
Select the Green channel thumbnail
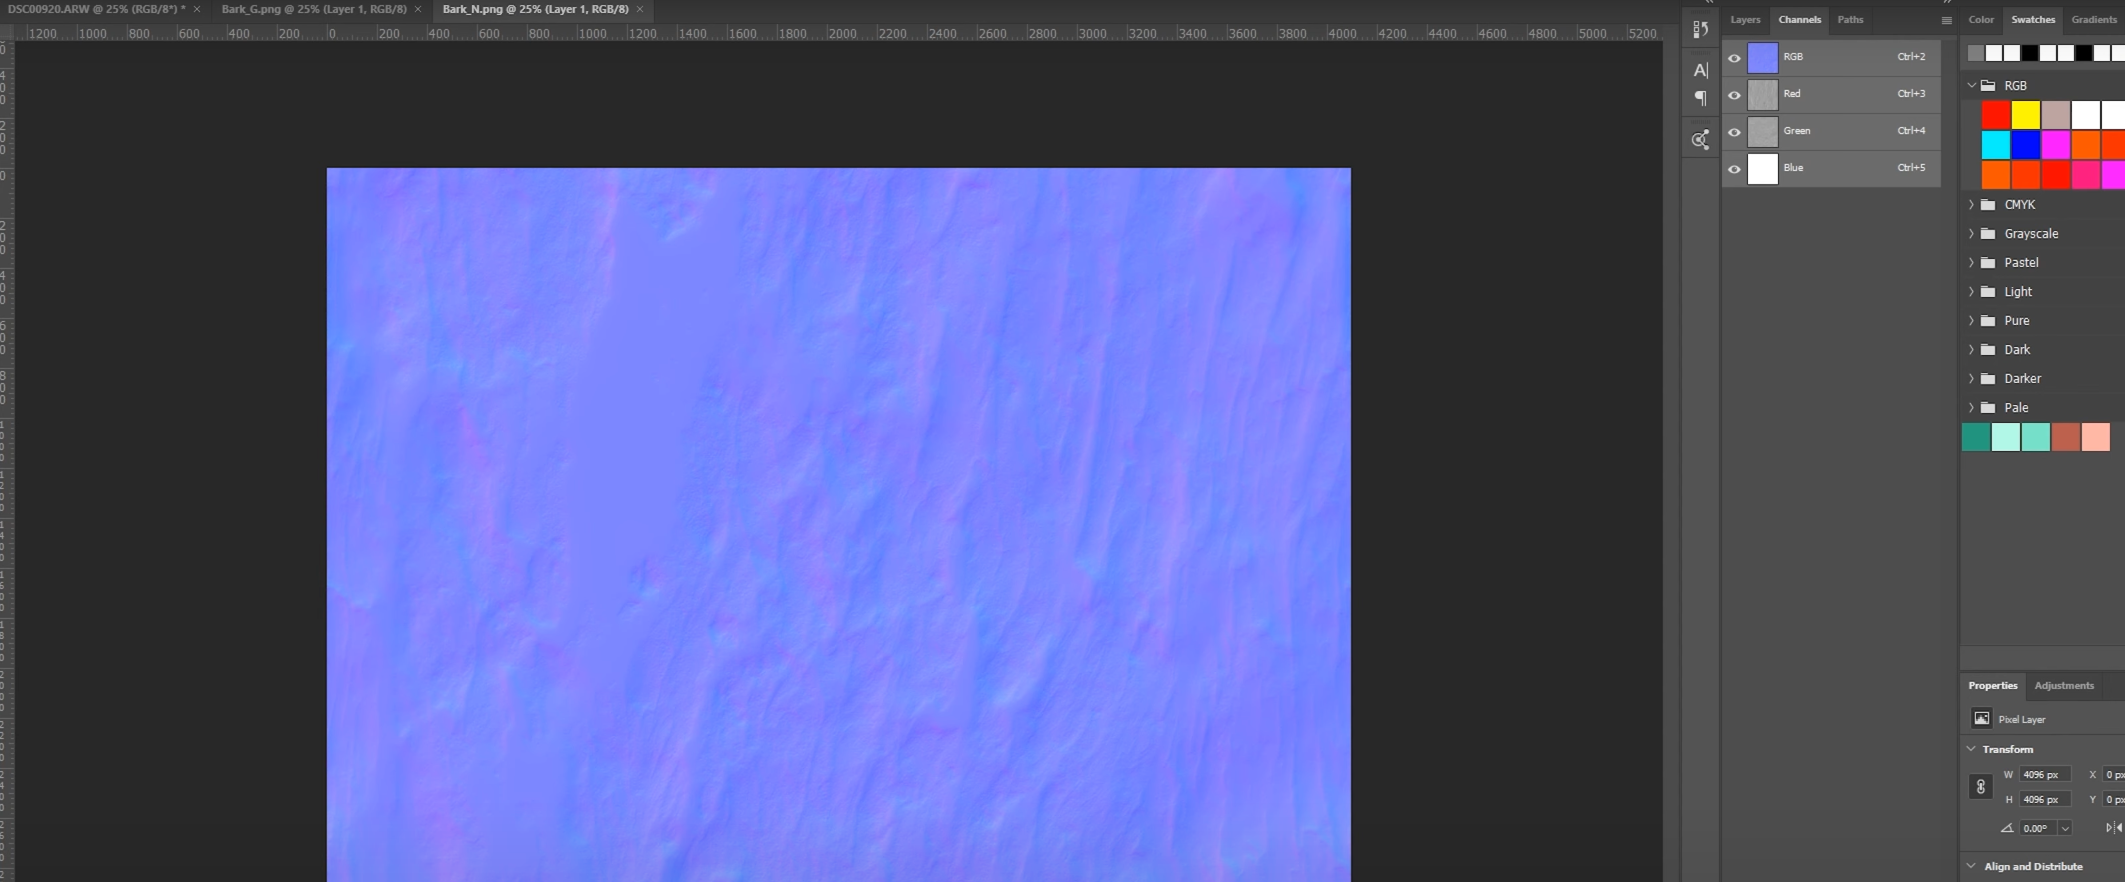1762,132
